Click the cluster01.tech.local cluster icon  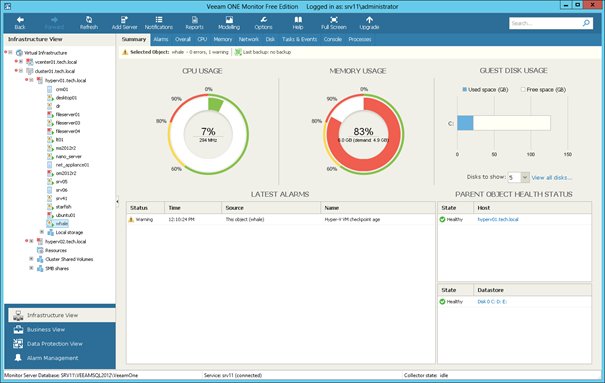click(x=30, y=71)
